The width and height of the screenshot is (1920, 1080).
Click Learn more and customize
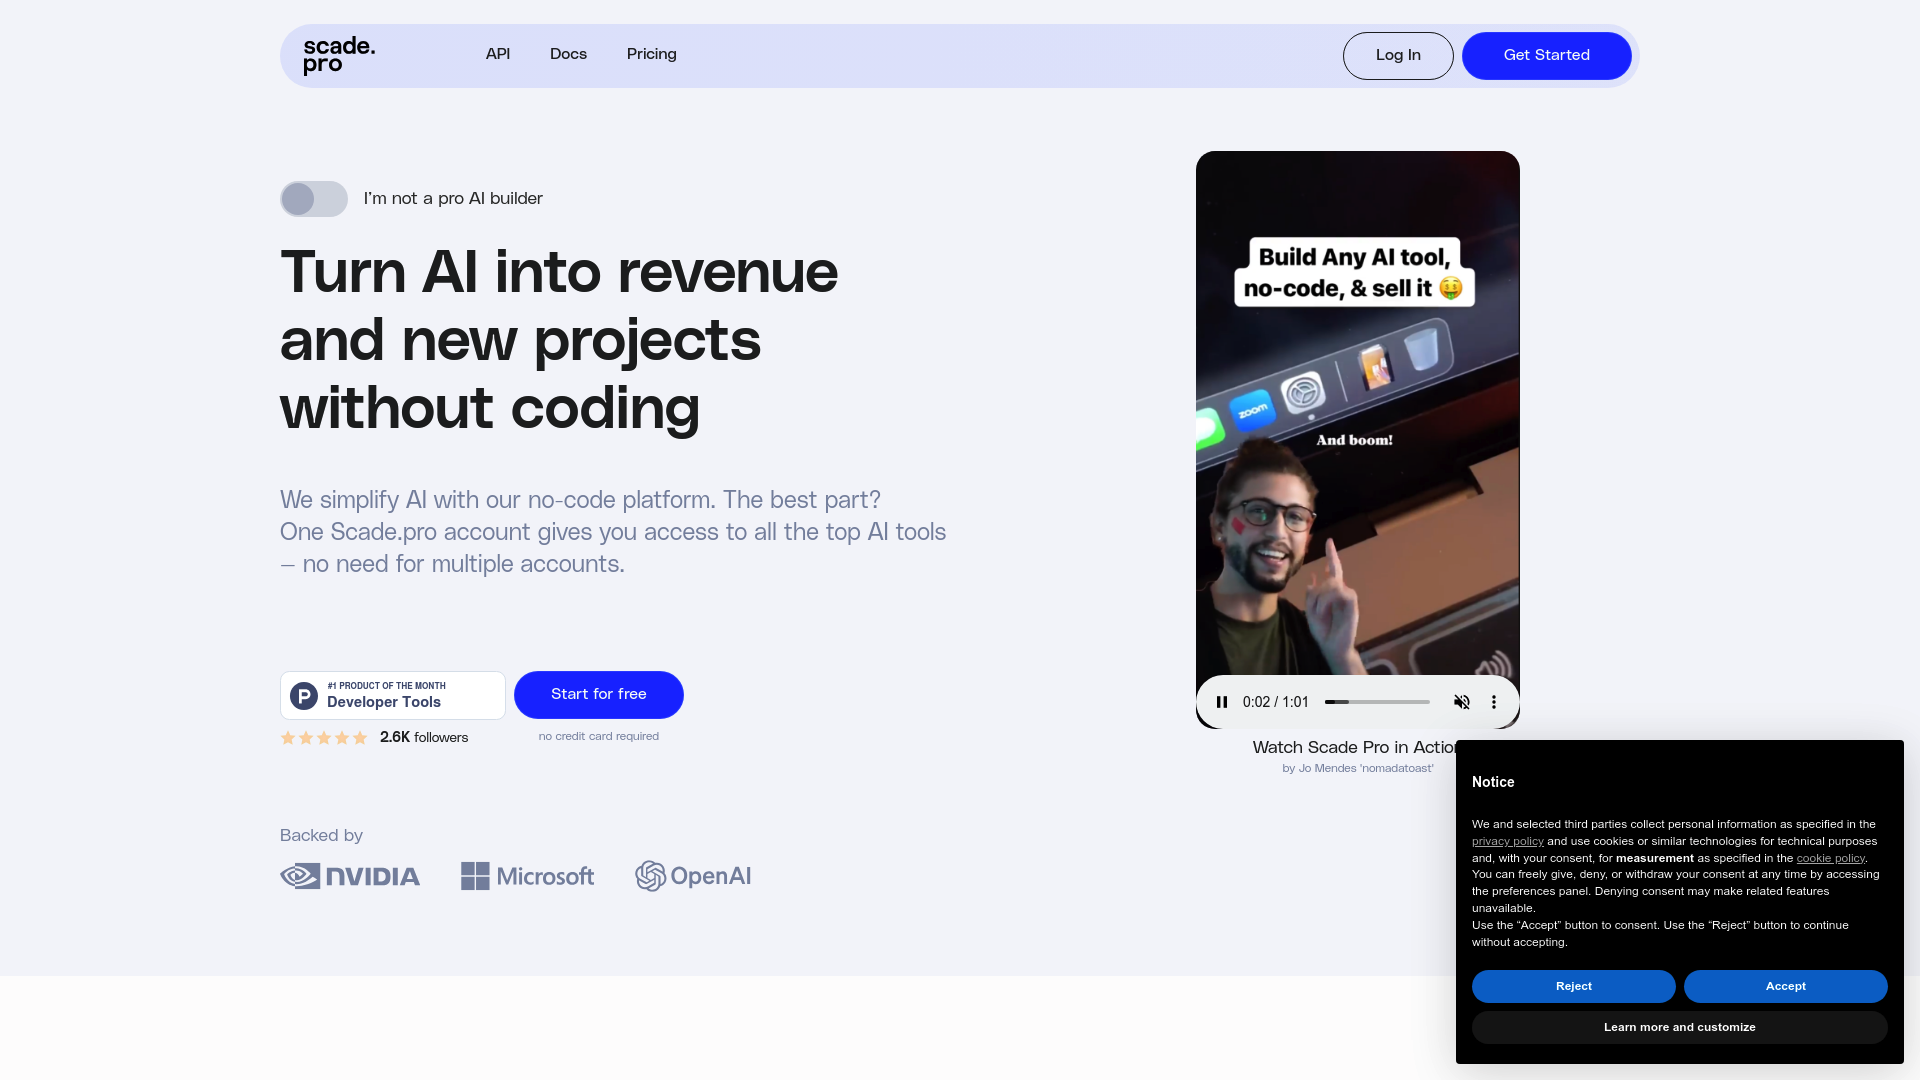(1680, 1027)
